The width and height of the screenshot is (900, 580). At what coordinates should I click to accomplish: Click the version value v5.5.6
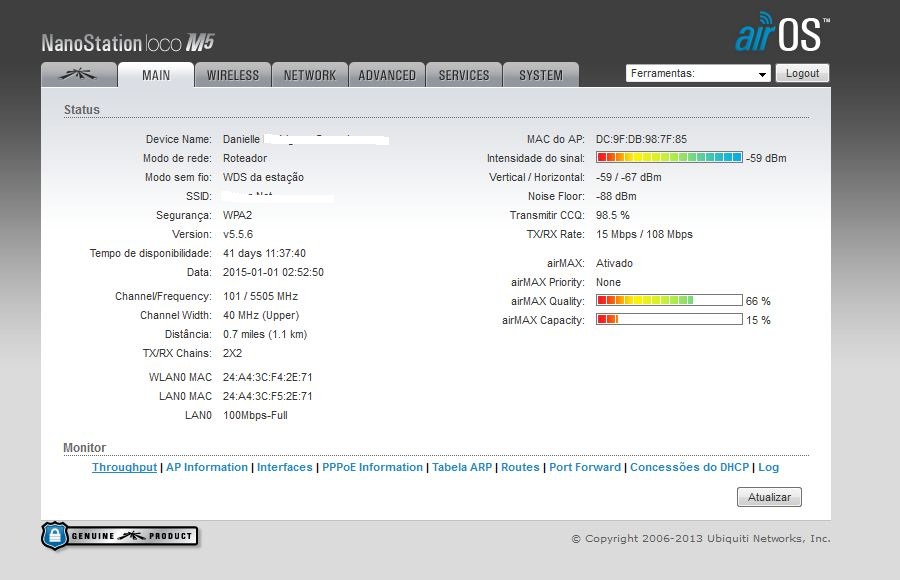tap(238, 234)
